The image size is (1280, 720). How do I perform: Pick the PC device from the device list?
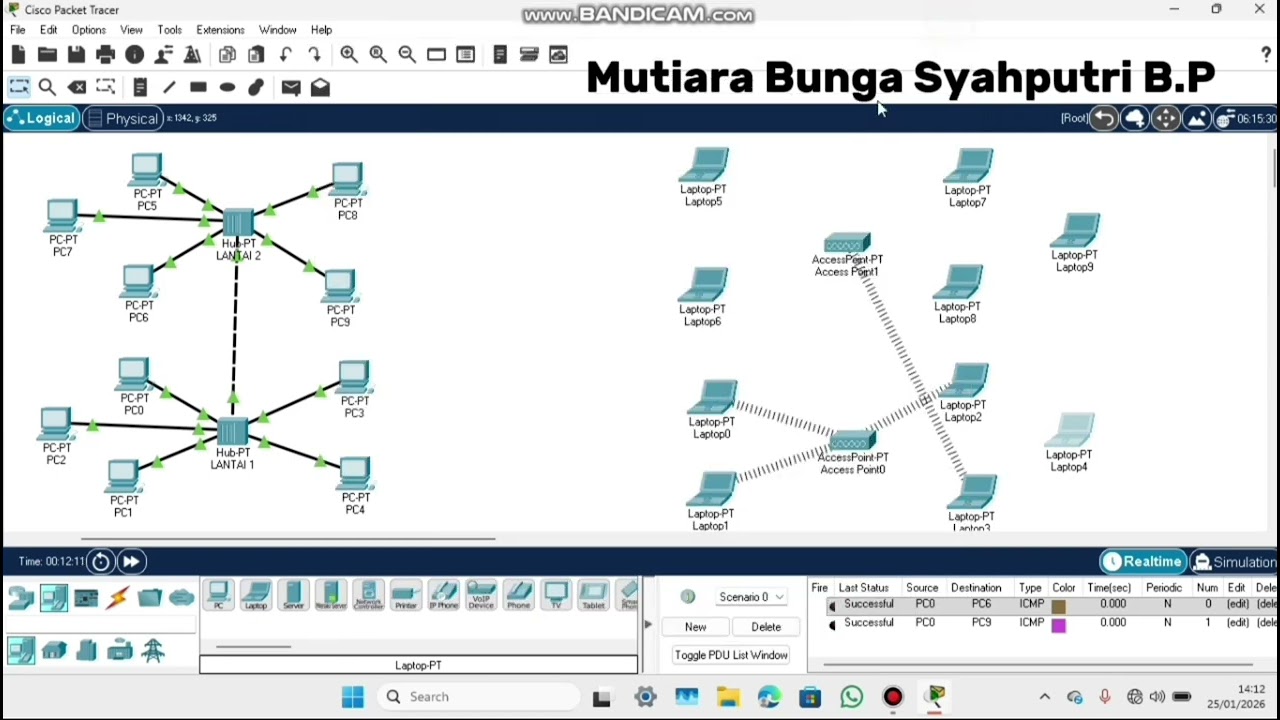tap(219, 596)
